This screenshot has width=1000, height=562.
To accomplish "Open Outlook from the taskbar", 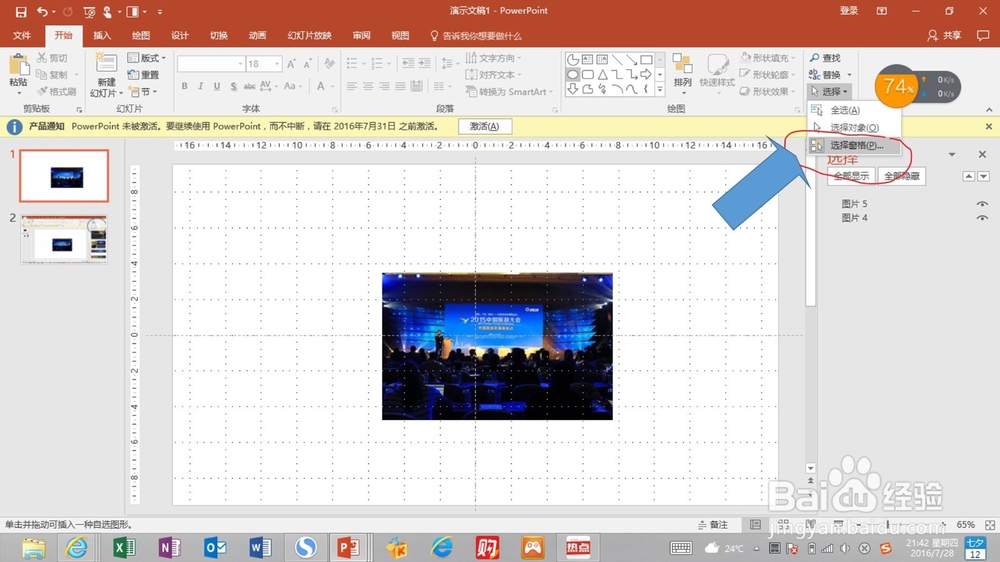I will point(215,547).
